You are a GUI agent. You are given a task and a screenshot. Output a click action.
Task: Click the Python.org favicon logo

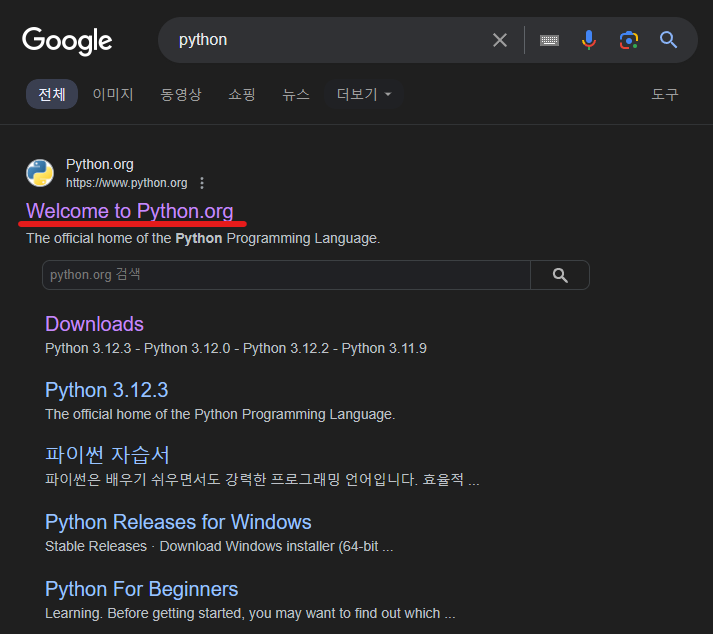[x=40, y=173]
